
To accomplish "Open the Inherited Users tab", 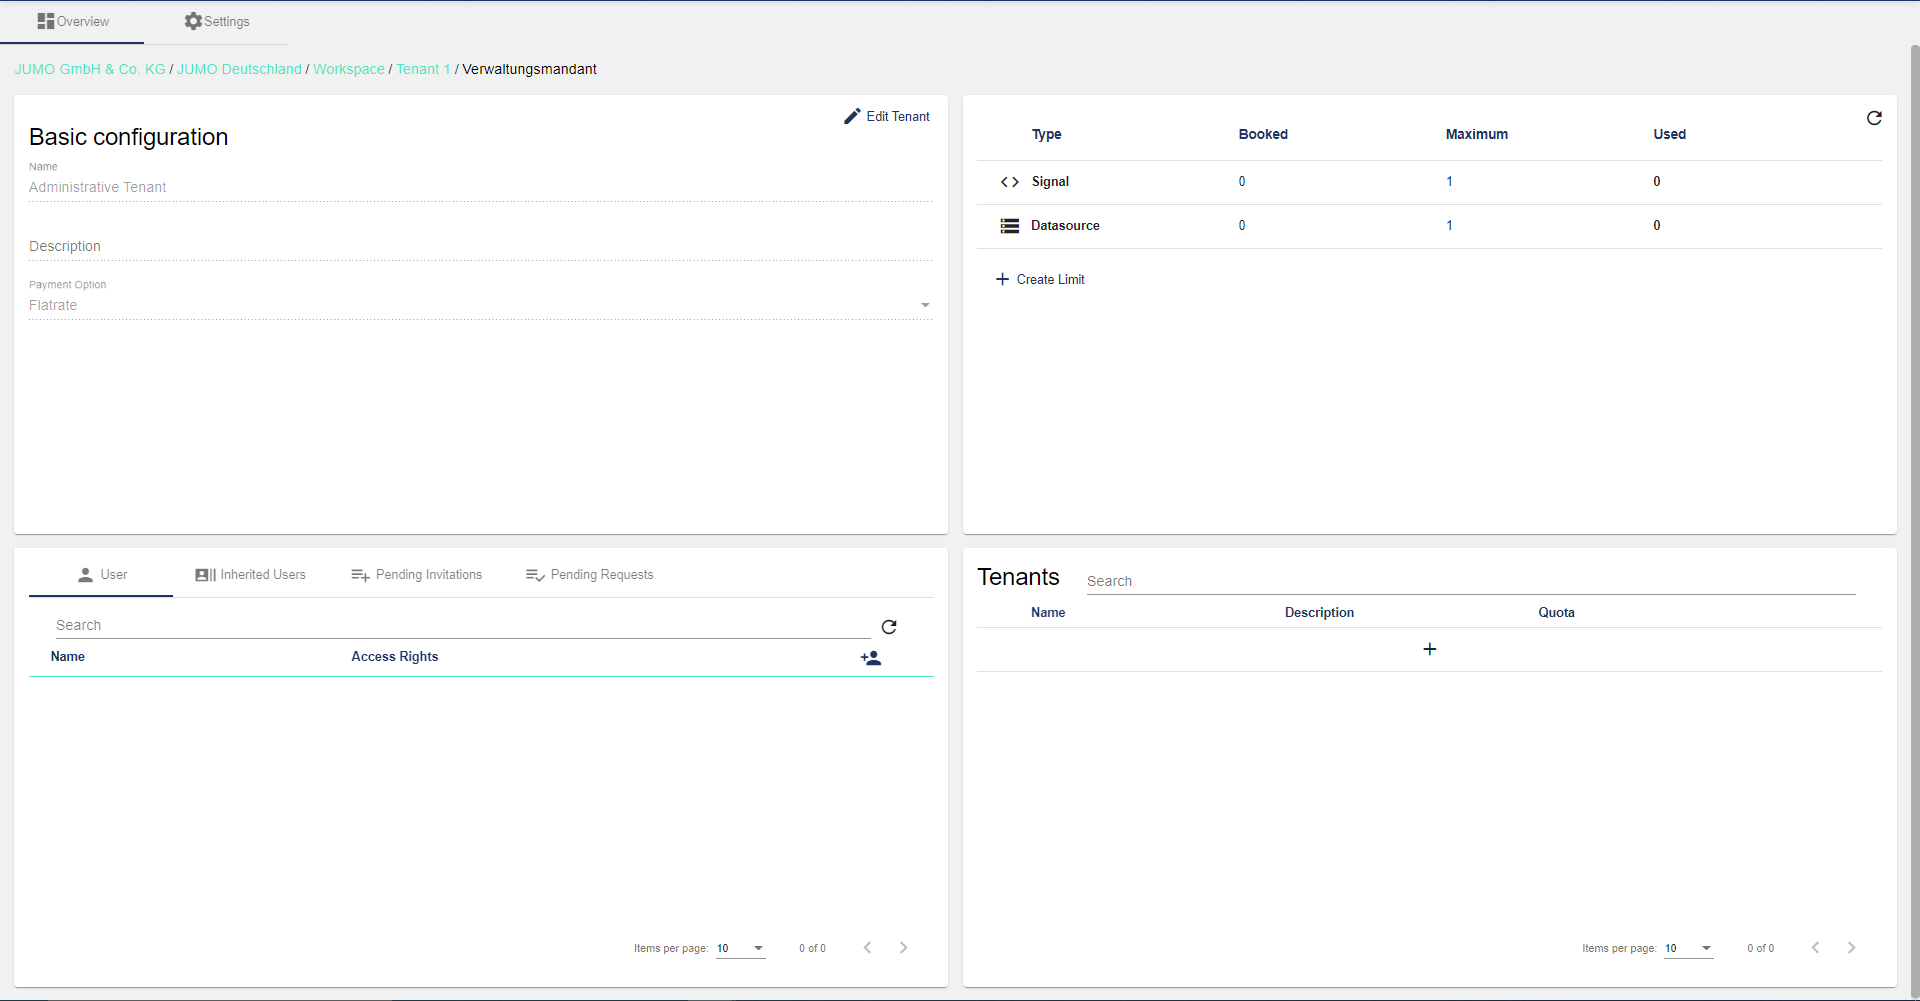I will 250,575.
